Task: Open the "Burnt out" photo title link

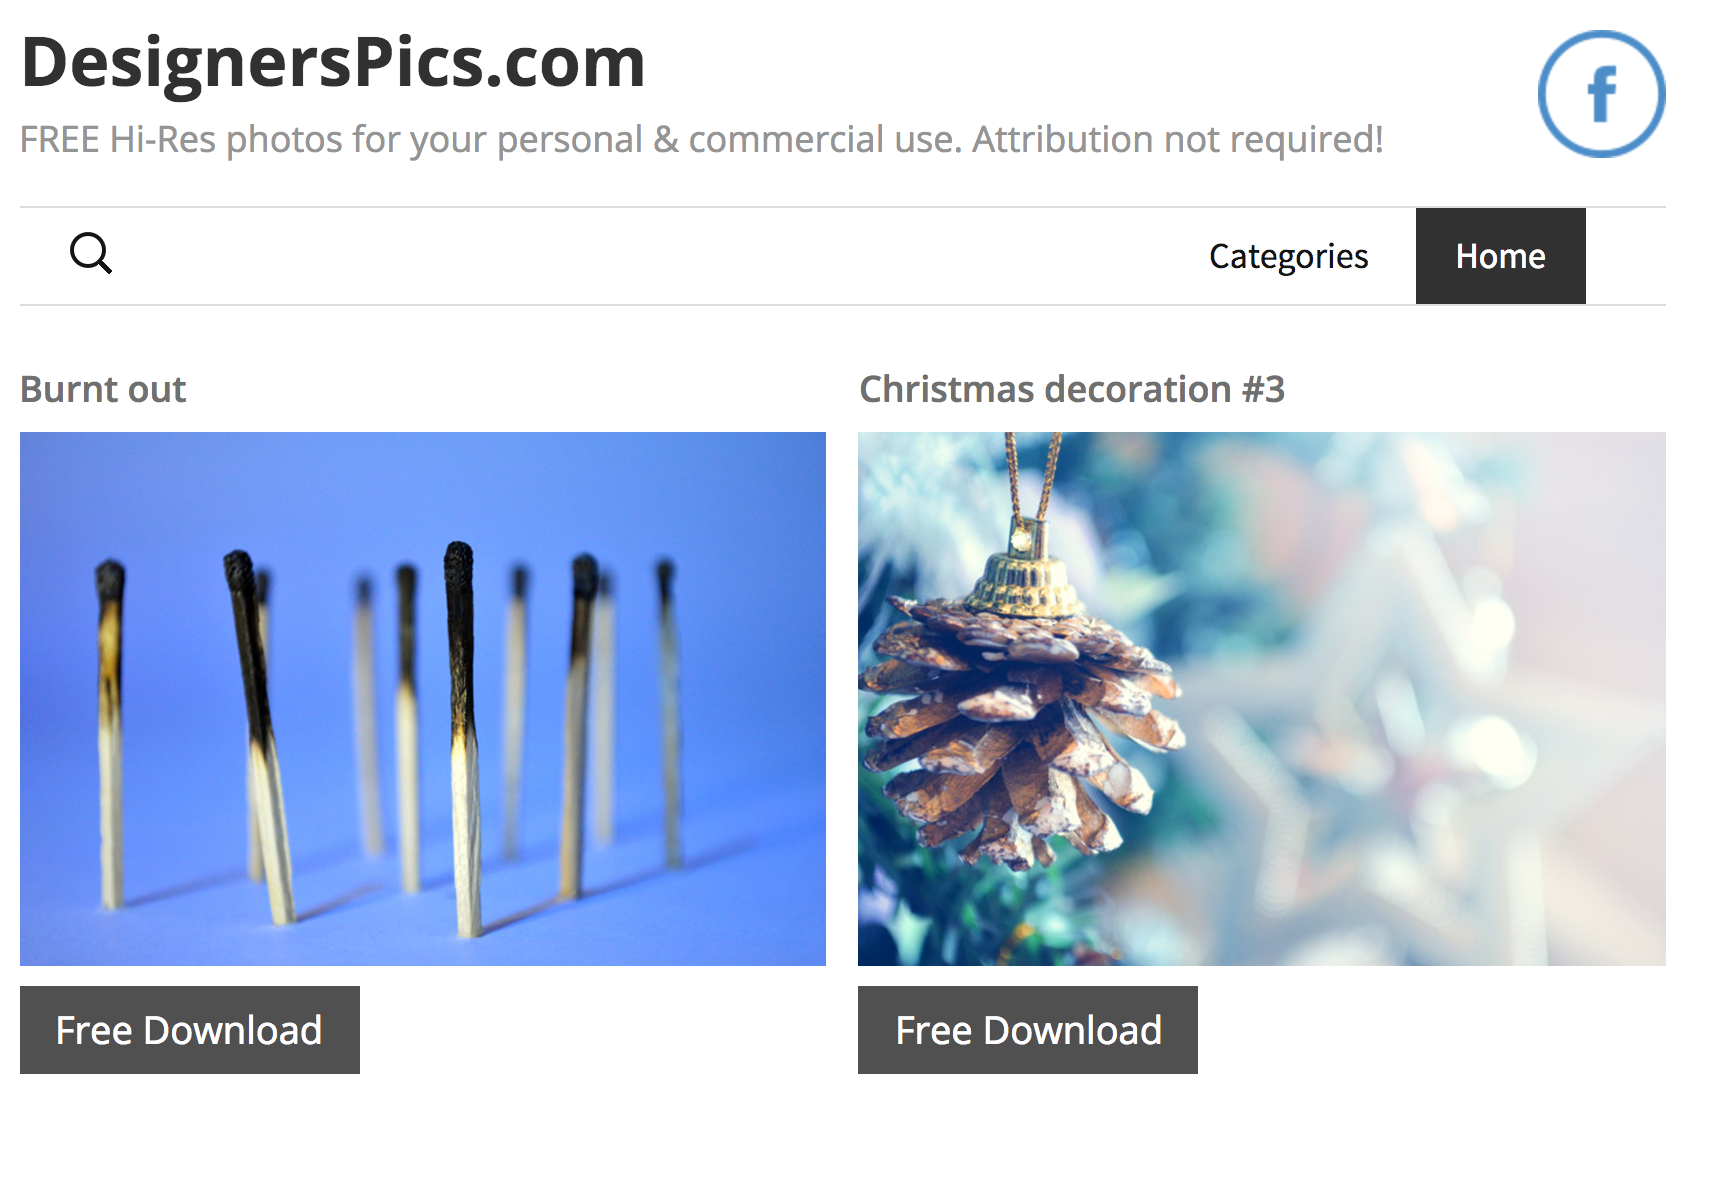Action: [103, 389]
